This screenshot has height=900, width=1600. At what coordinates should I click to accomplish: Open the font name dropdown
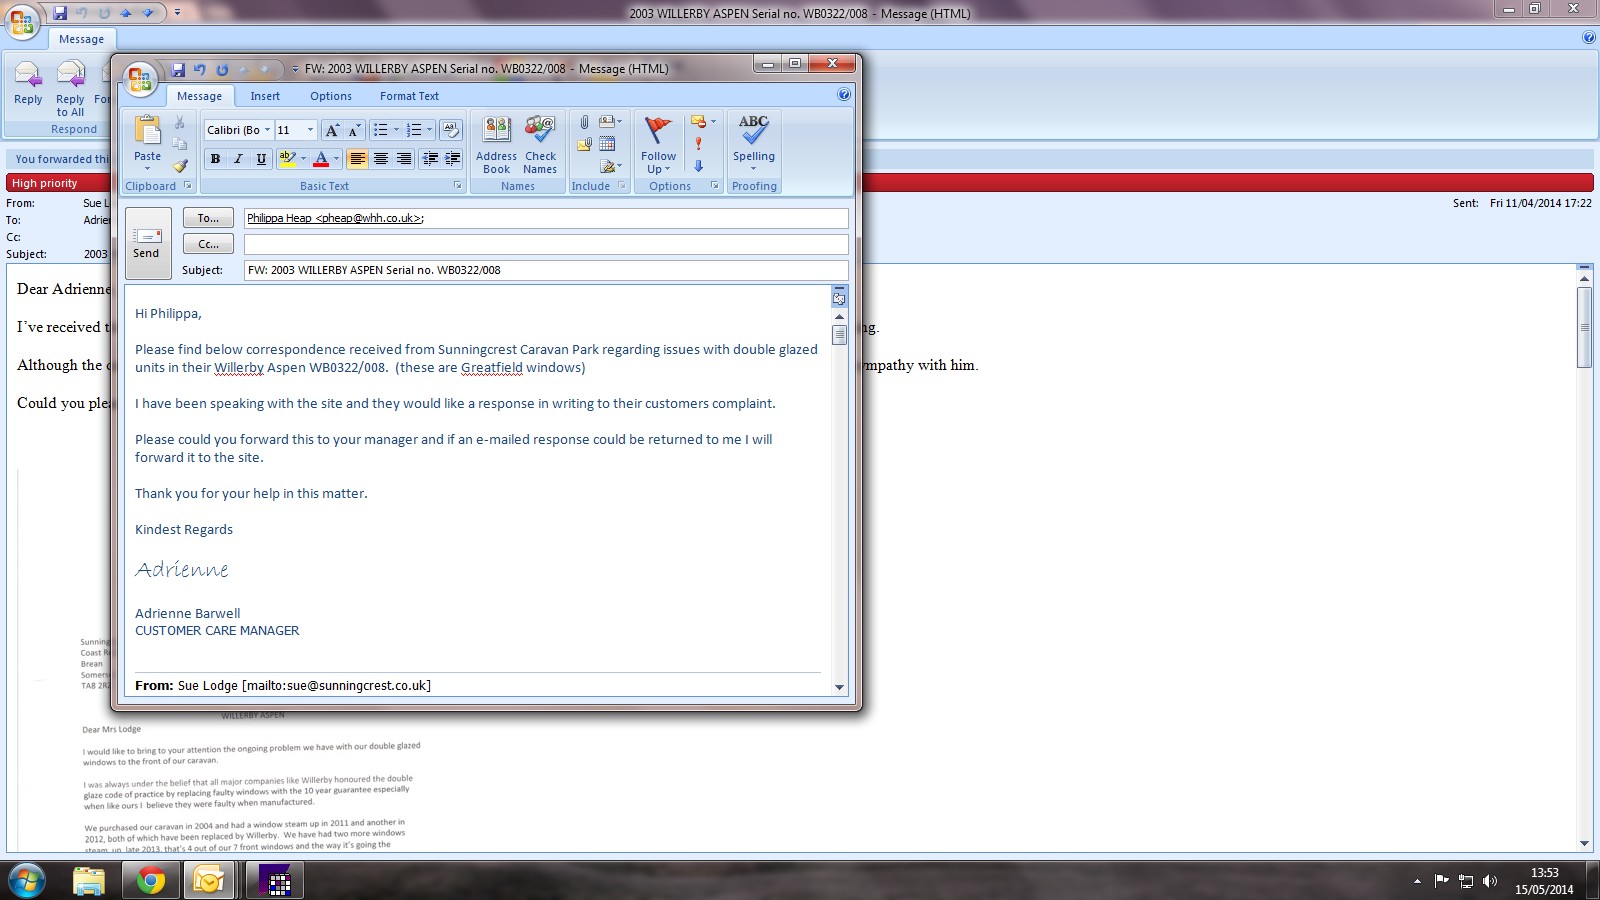267,130
